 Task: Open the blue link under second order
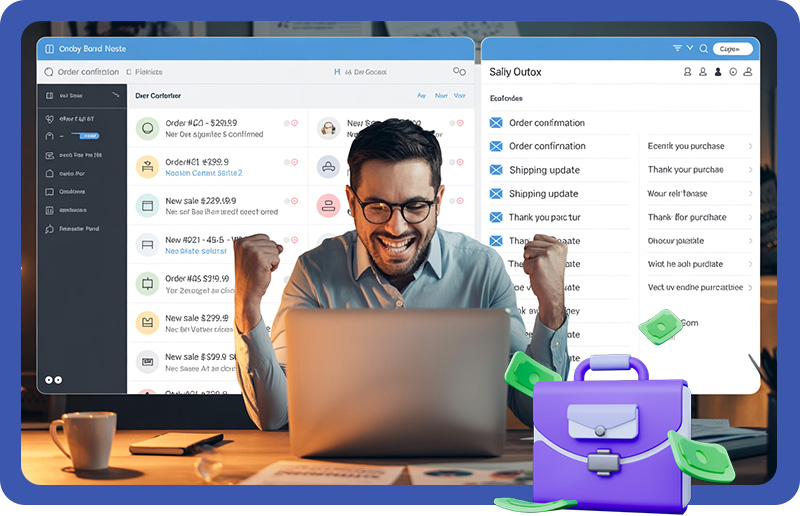pyautogui.click(x=203, y=173)
